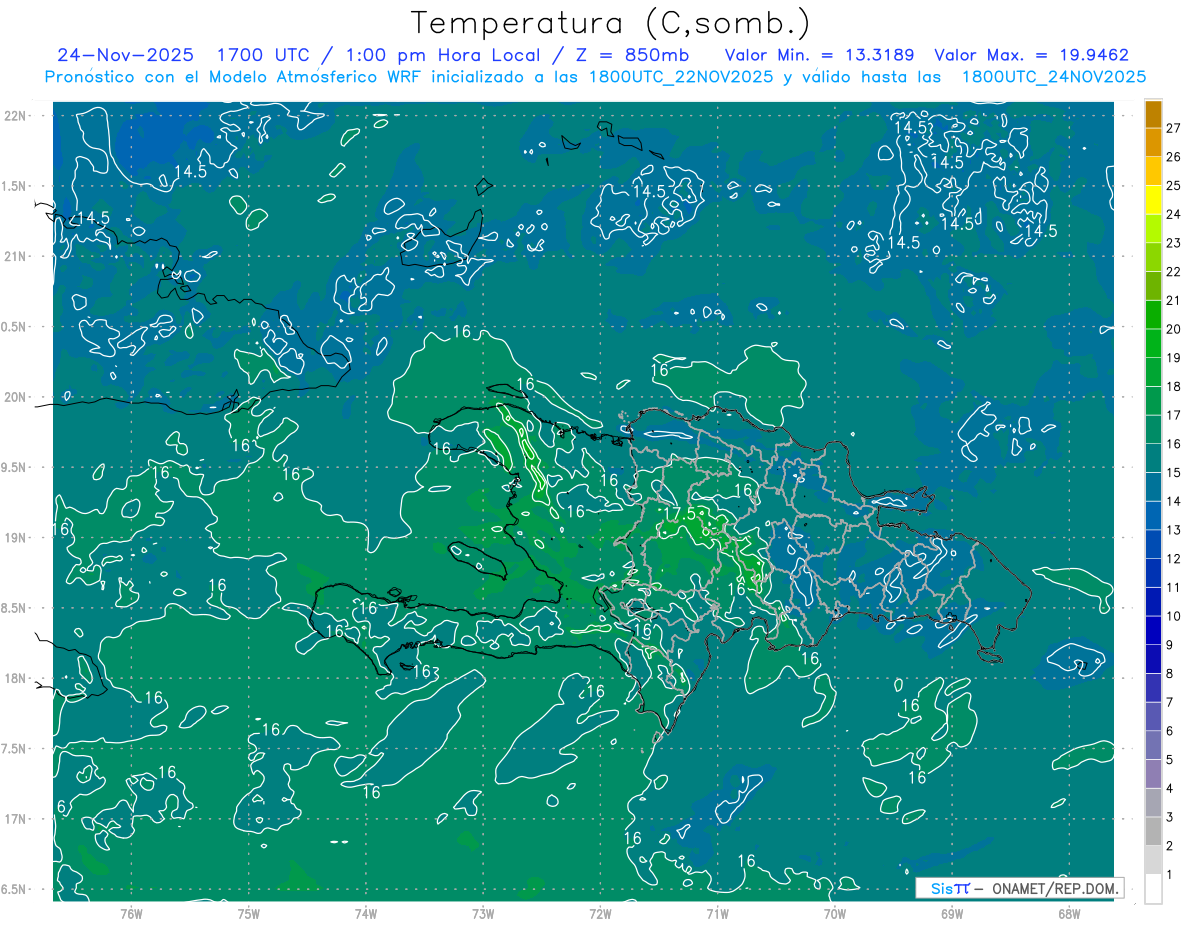Click the value 15 on the color scale

1174,472
